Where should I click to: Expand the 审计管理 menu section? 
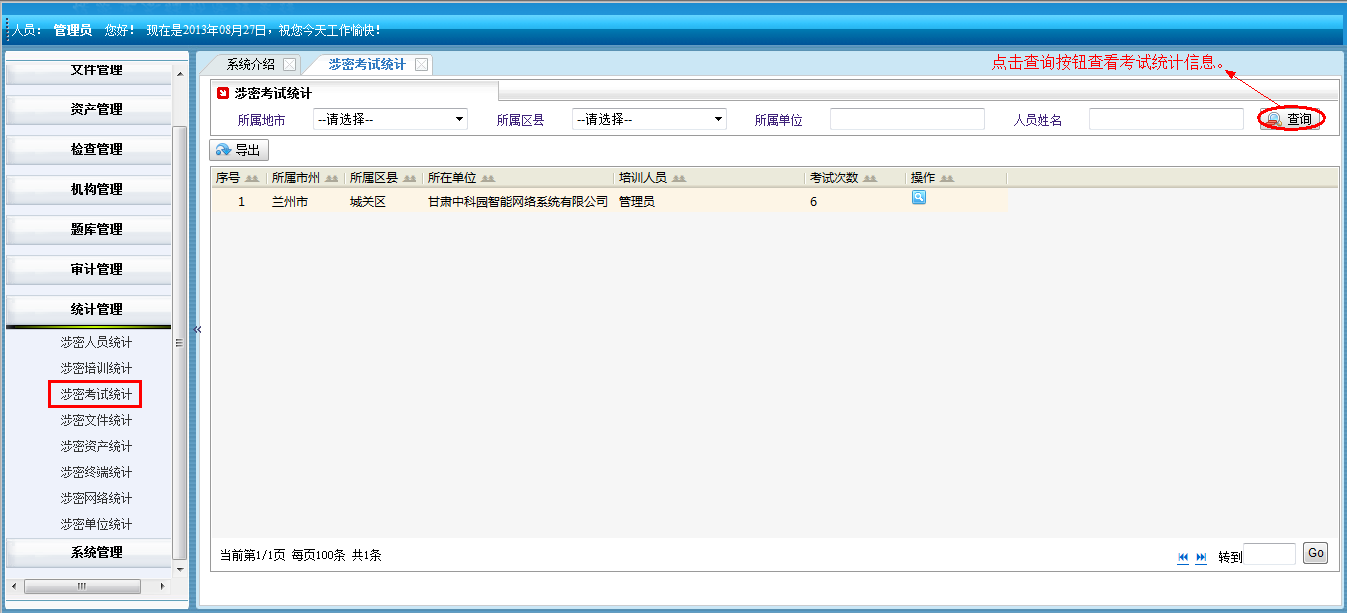[x=89, y=269]
